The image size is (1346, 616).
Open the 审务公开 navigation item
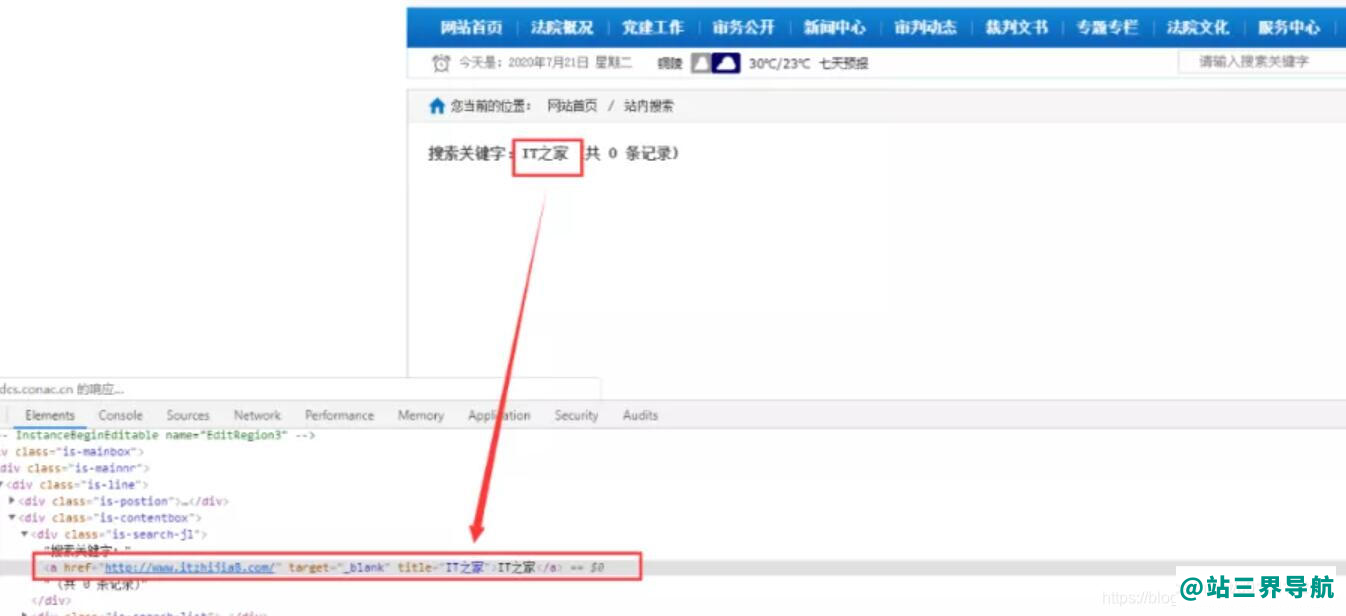point(744,28)
